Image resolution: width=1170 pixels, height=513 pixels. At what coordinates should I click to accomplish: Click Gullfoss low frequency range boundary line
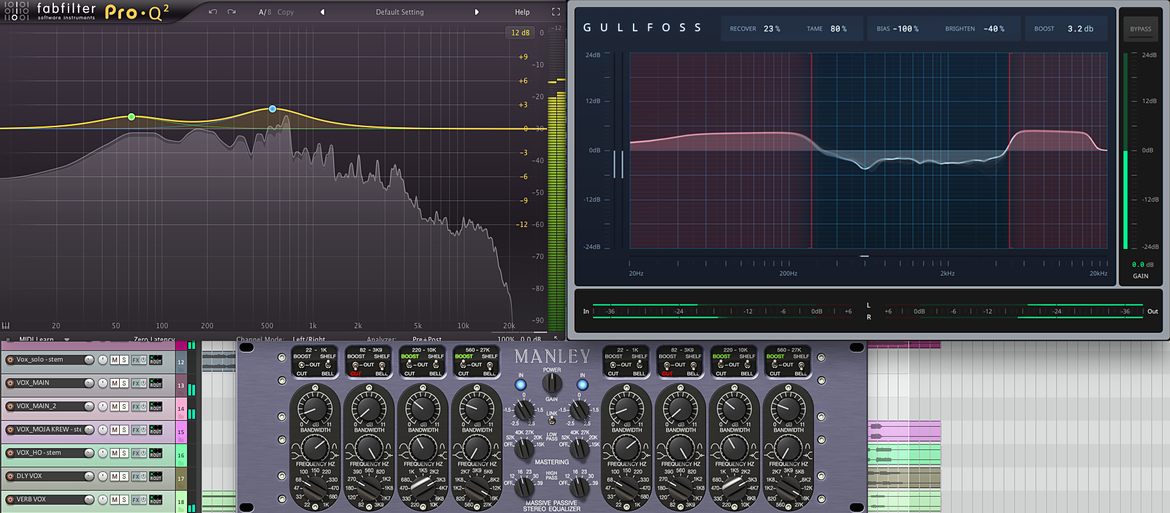tap(811, 151)
